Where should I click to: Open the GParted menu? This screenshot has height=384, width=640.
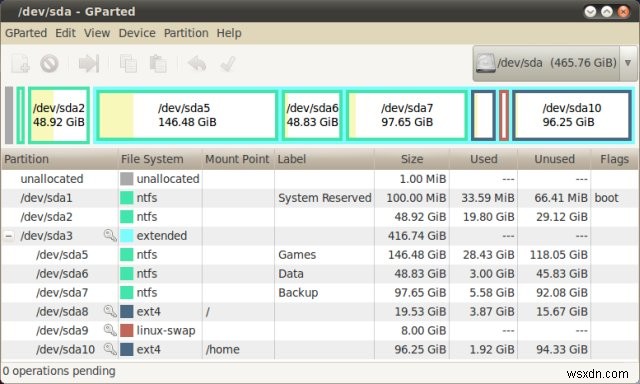pos(26,33)
